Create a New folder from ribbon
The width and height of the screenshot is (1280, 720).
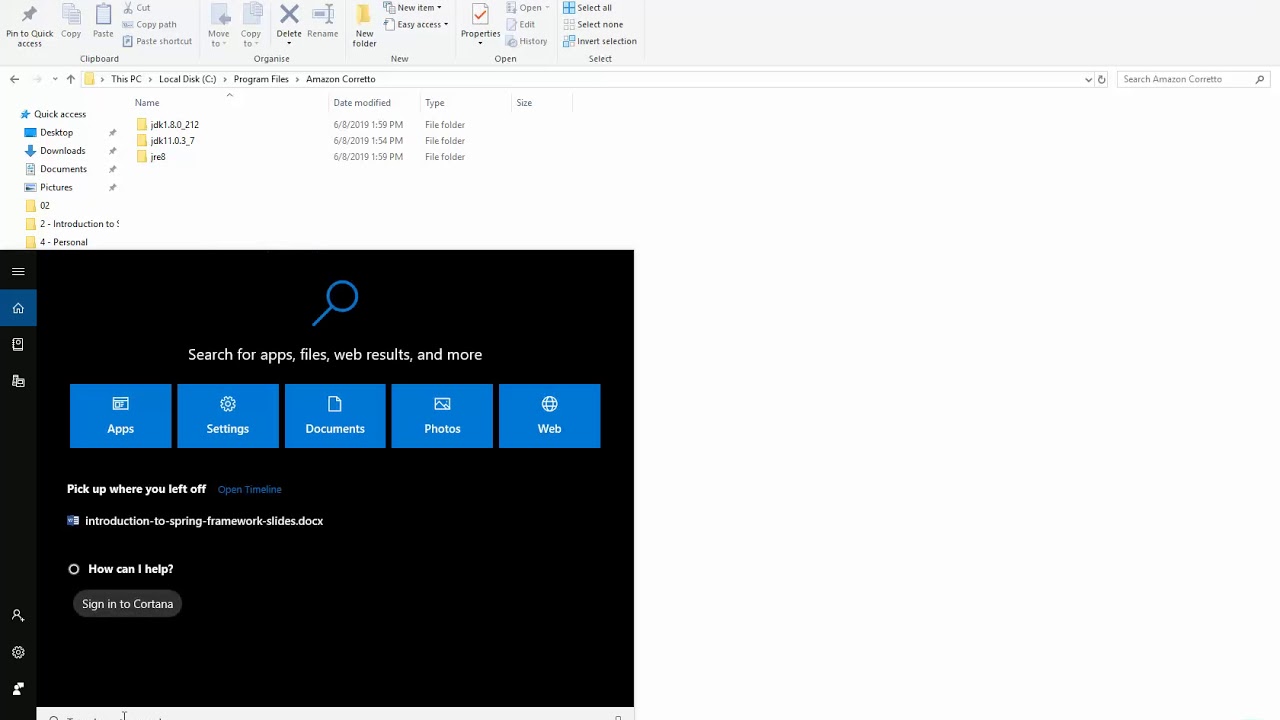364,25
